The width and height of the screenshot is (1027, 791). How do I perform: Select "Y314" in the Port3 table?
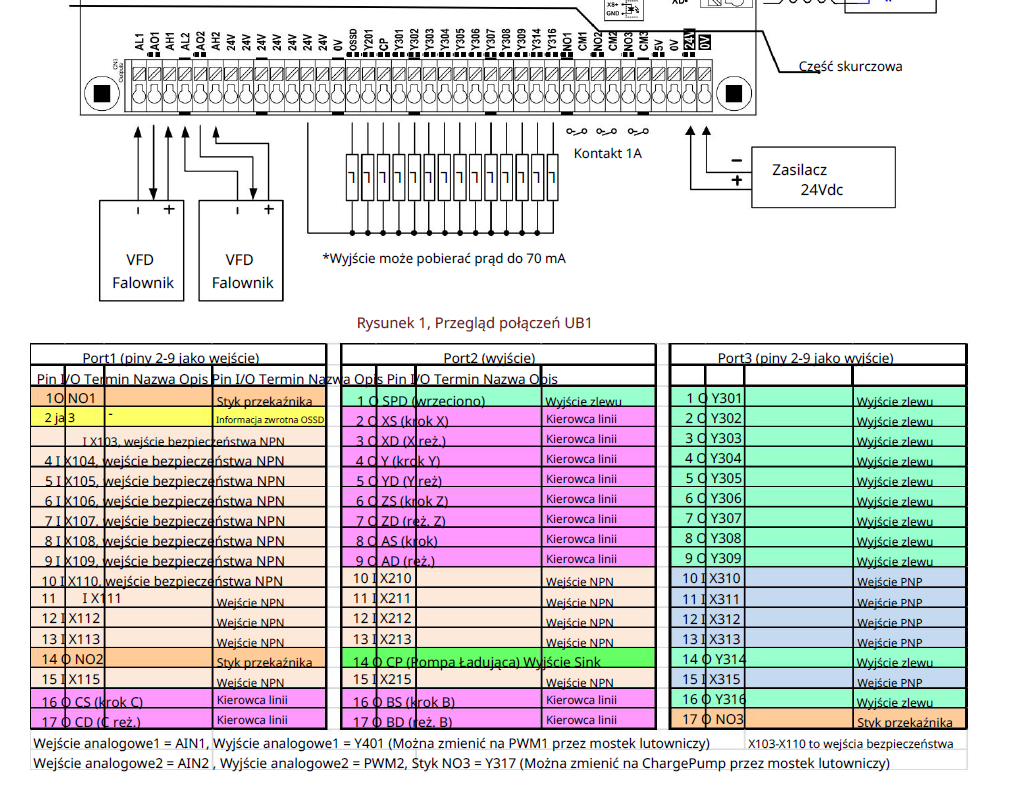[730, 659]
